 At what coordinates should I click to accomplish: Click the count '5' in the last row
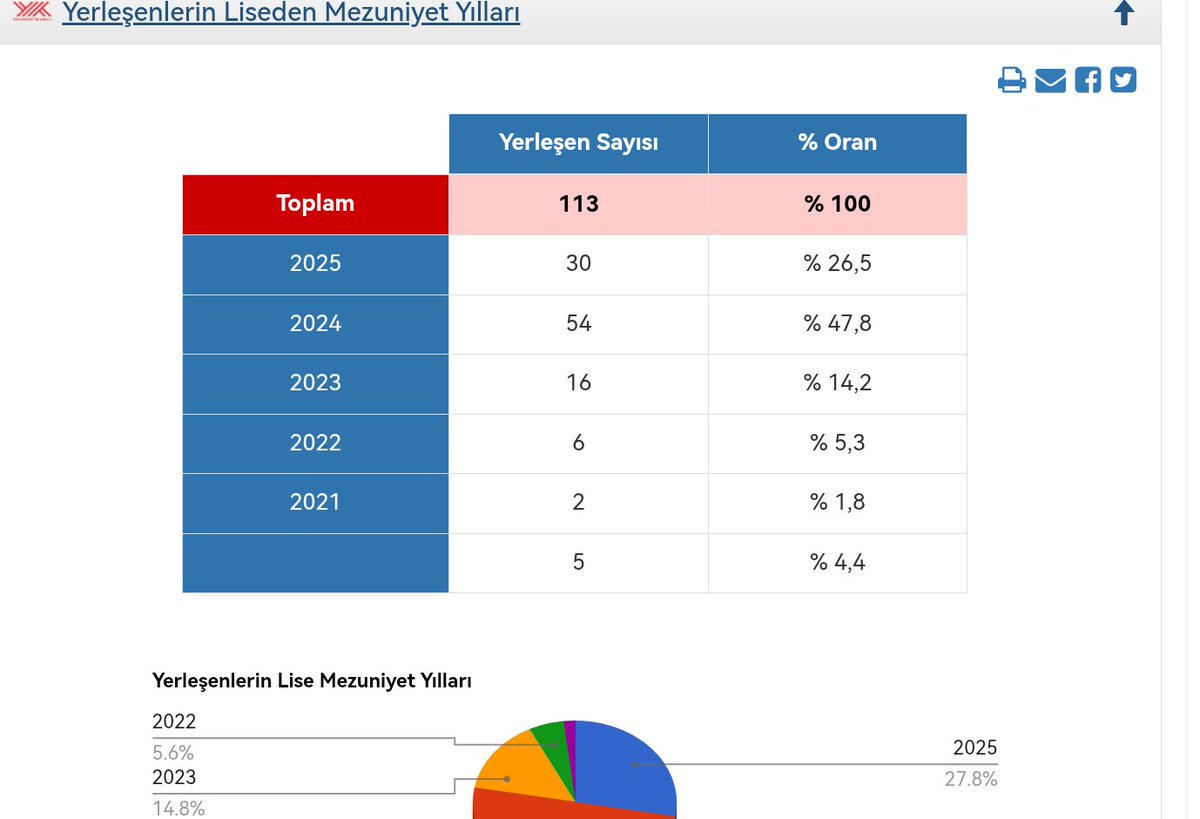pos(579,562)
